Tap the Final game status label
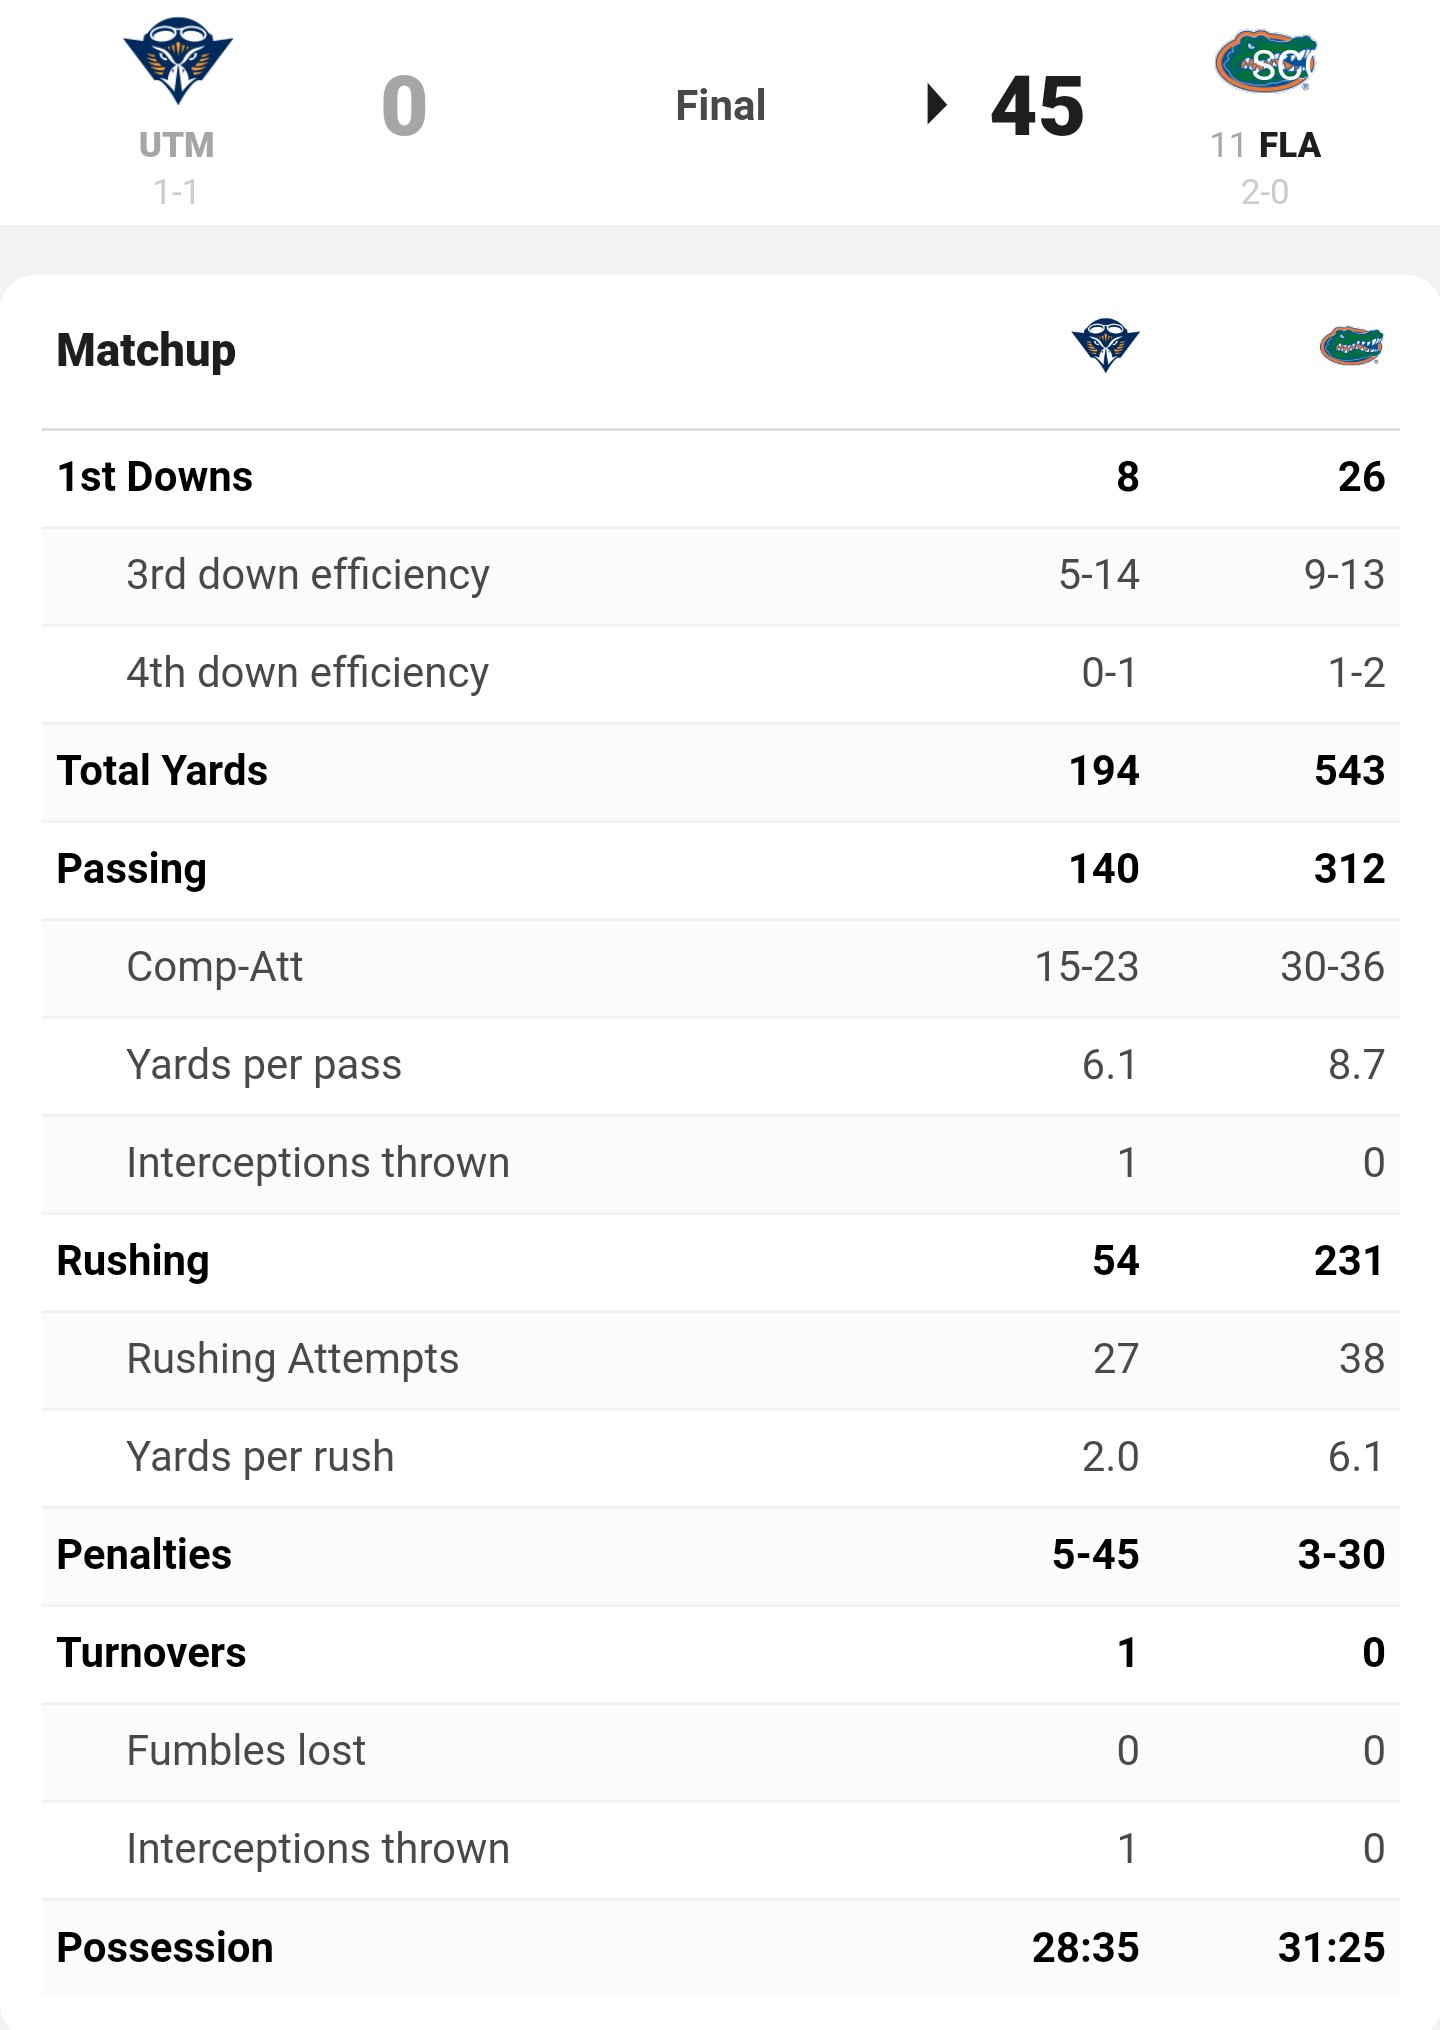The height and width of the screenshot is (2030, 1440). point(720,105)
